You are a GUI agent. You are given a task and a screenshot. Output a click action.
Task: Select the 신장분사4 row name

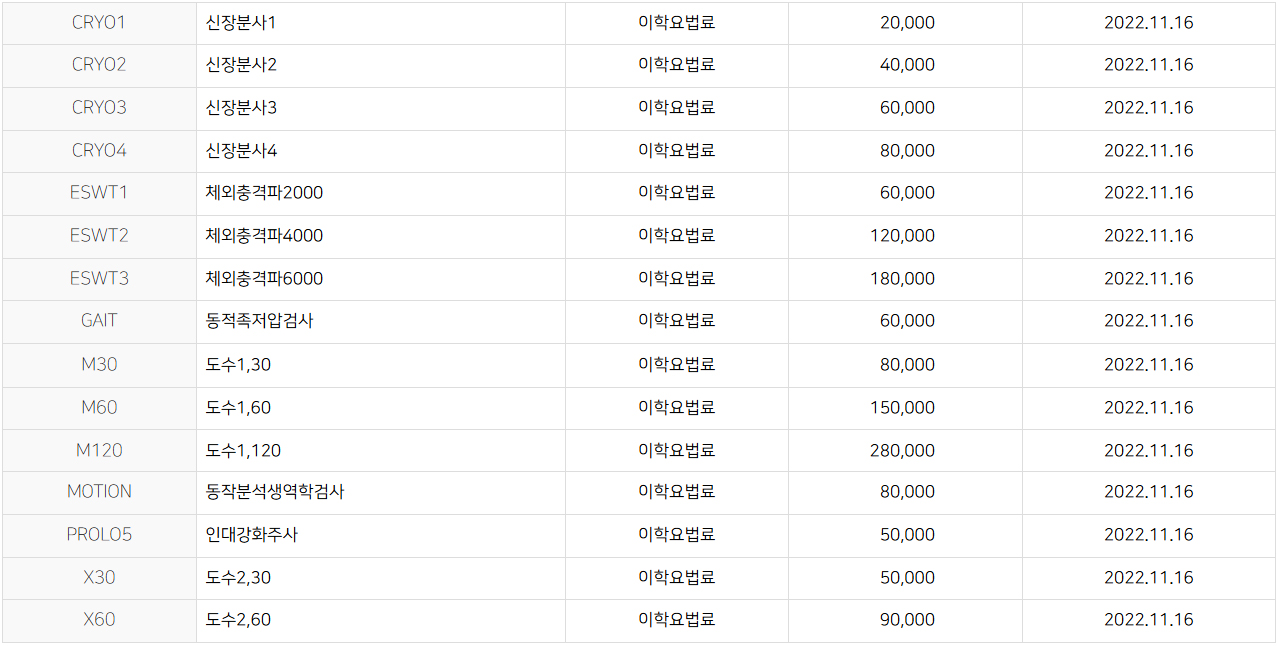click(x=241, y=151)
